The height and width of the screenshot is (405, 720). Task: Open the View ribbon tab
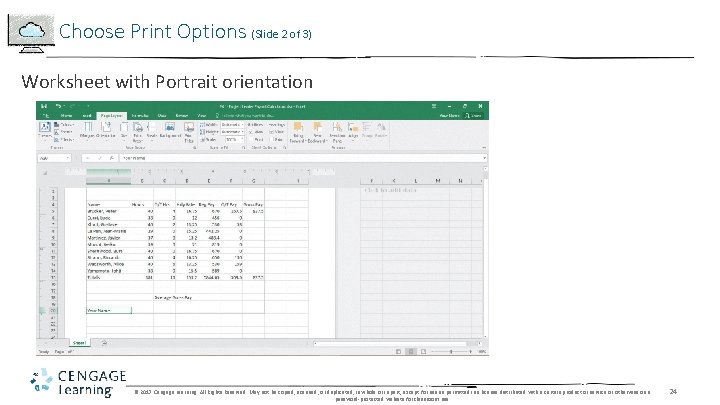click(202, 116)
